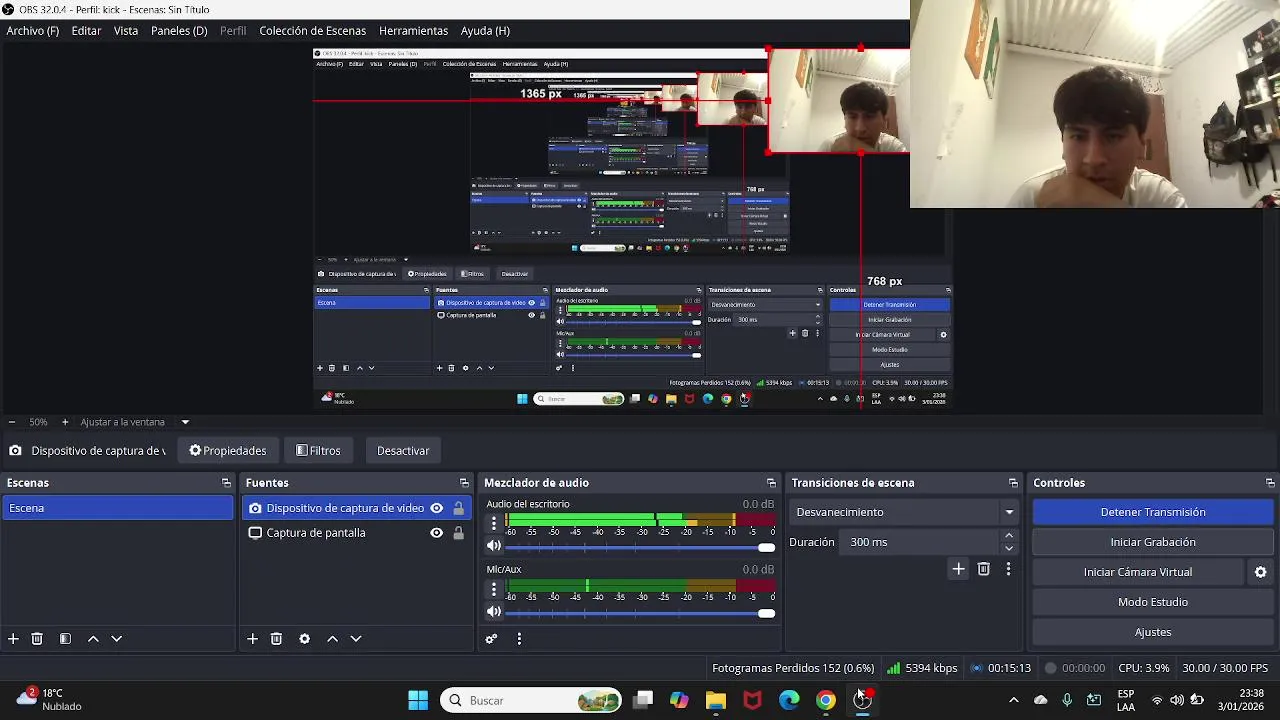Viewport: 1280px width, 720px height.
Task: Open Filtros for the selected source
Action: coord(319,451)
